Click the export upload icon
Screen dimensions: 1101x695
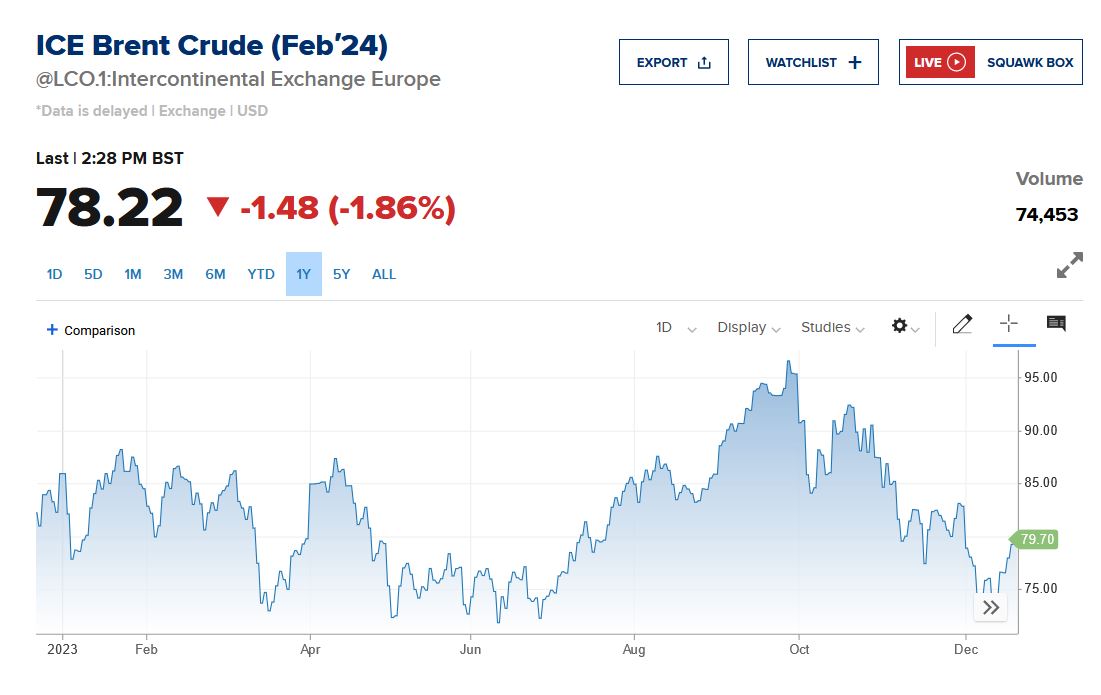click(704, 62)
